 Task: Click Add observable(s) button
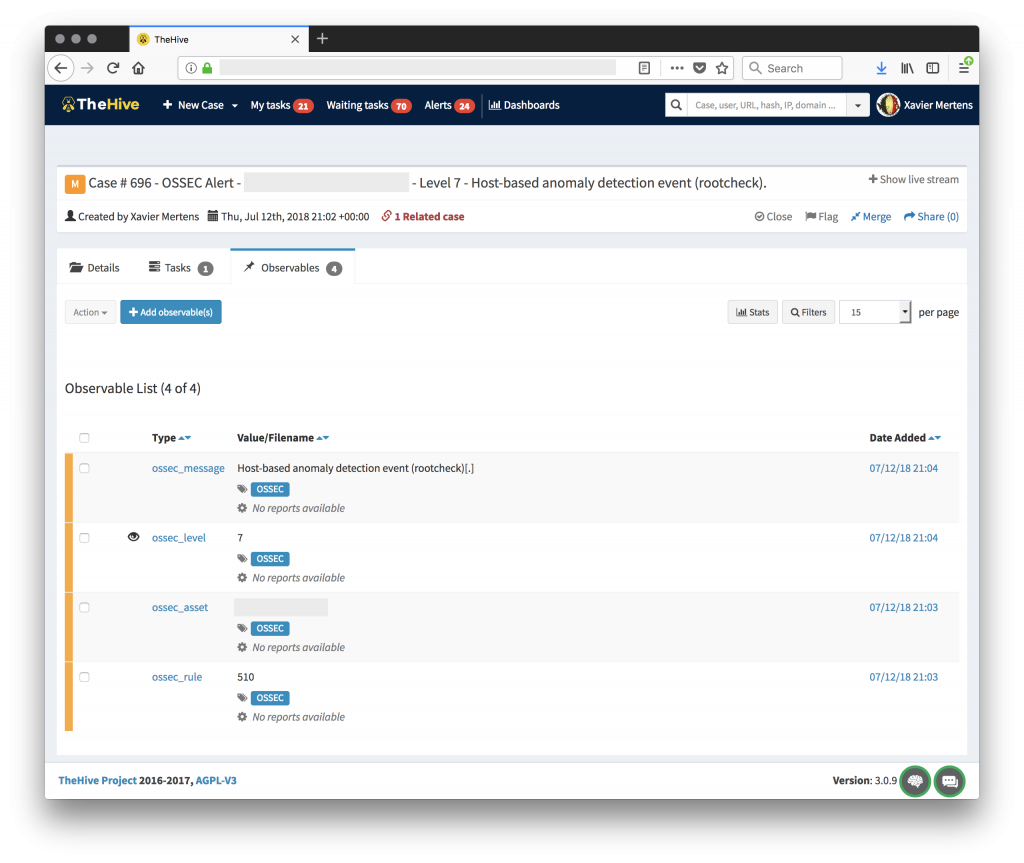pyautogui.click(x=171, y=312)
